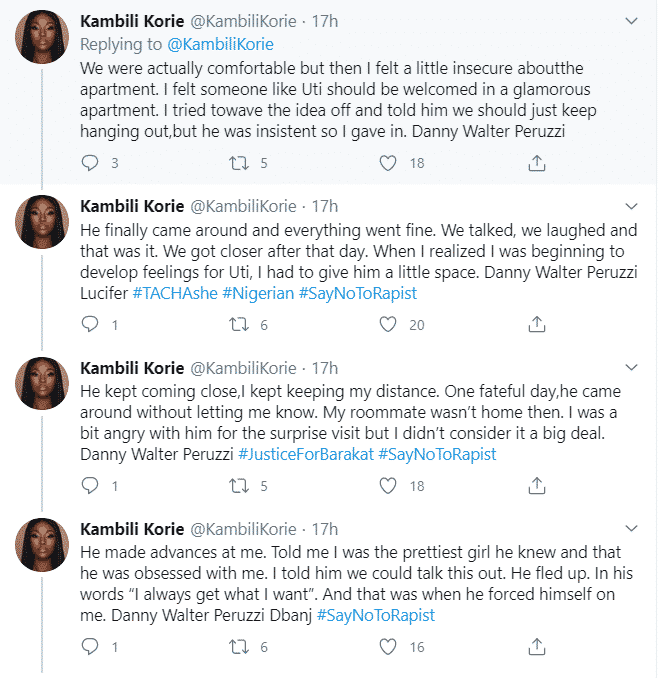This screenshot has width=660, height=678.
Task: Retweet the tweet about the glamorous apartment
Action: [x=240, y=163]
